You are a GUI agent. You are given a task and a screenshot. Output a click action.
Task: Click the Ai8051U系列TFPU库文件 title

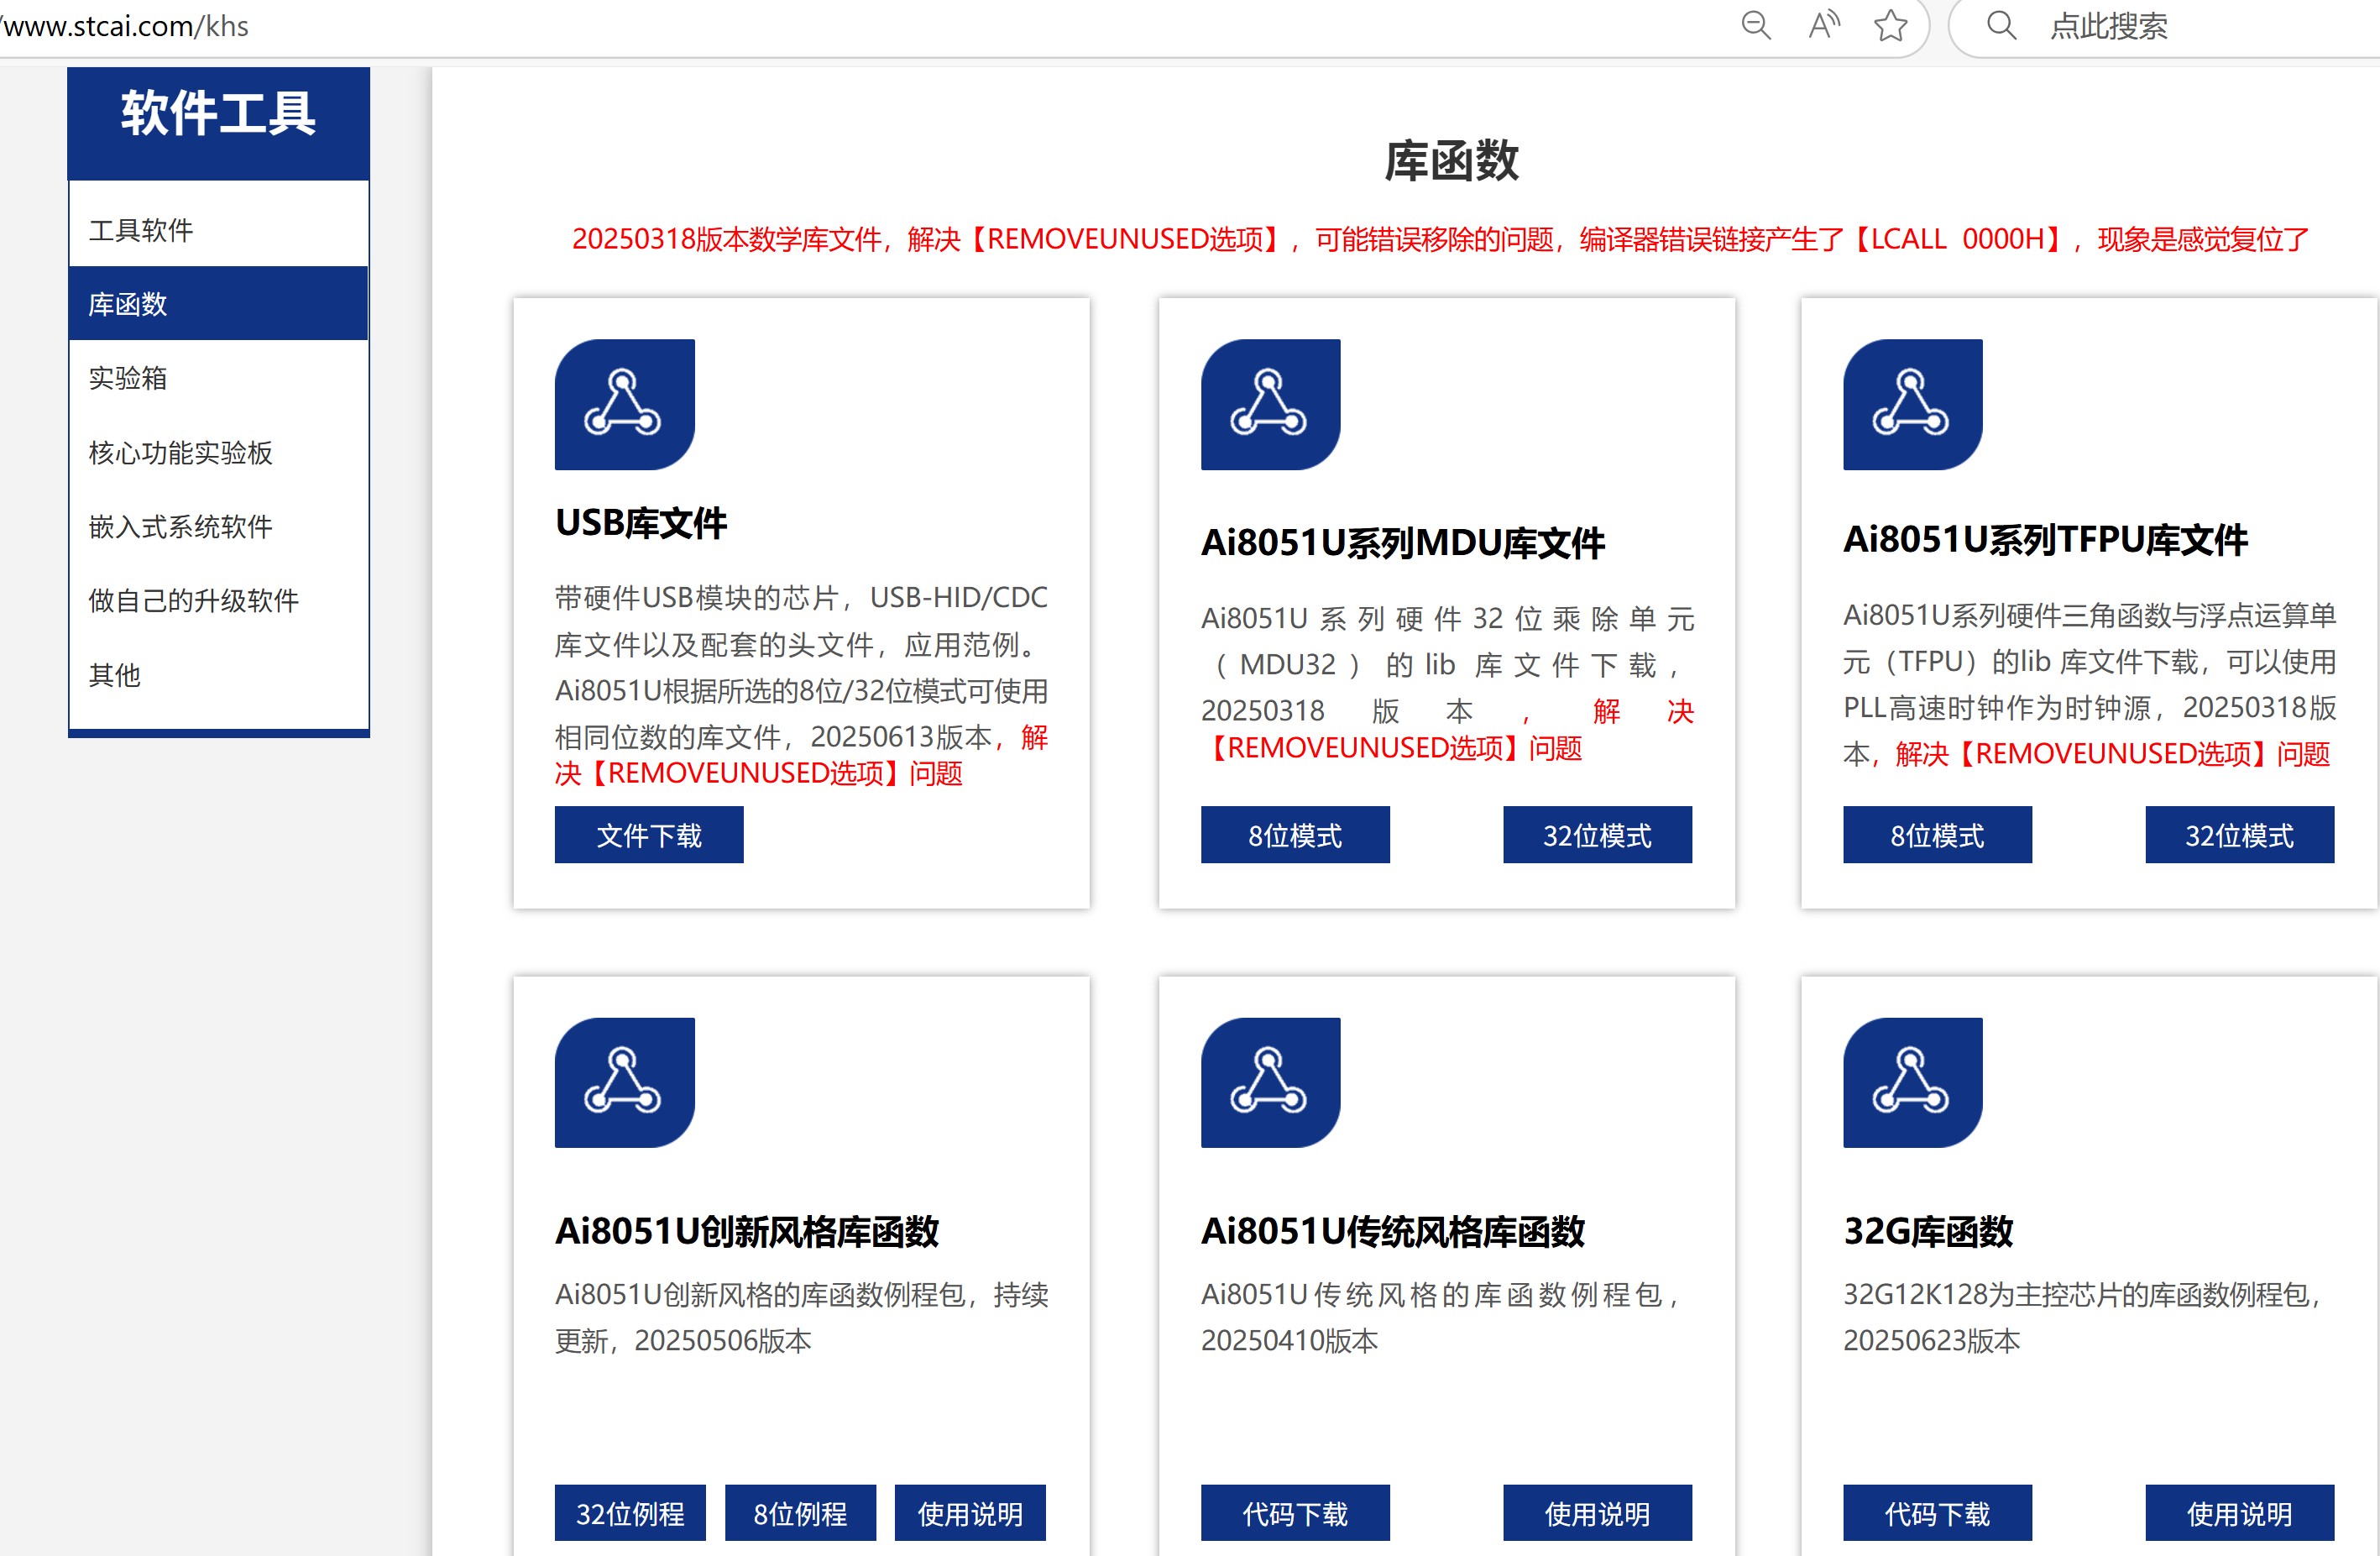[x=2045, y=540]
